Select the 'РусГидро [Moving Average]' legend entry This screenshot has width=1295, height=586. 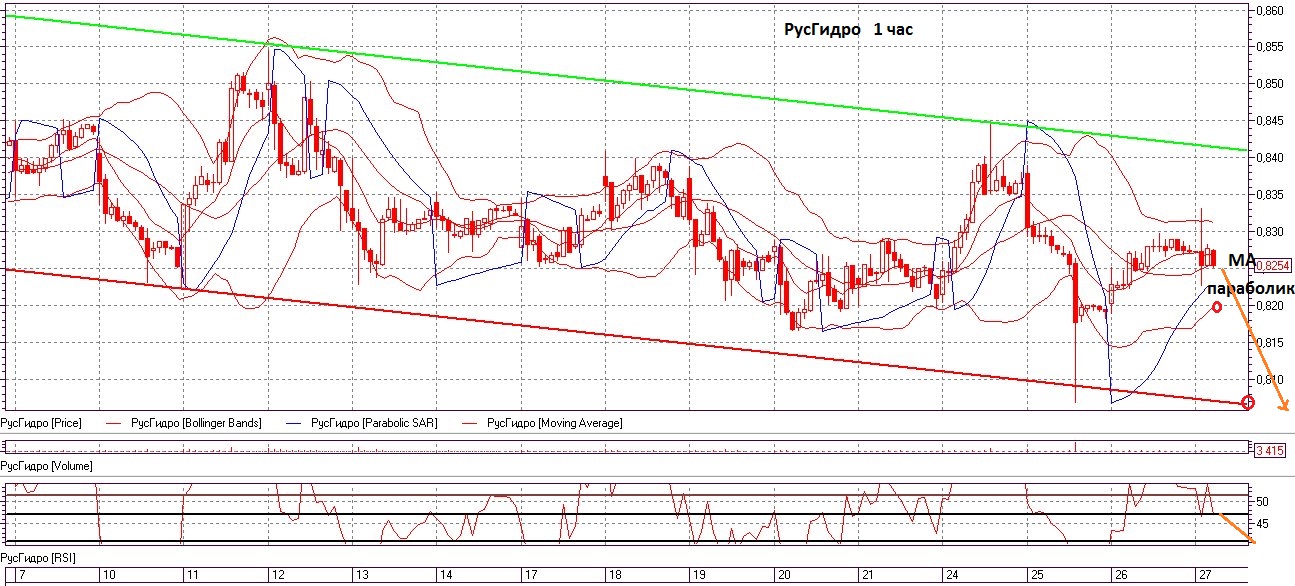554,423
